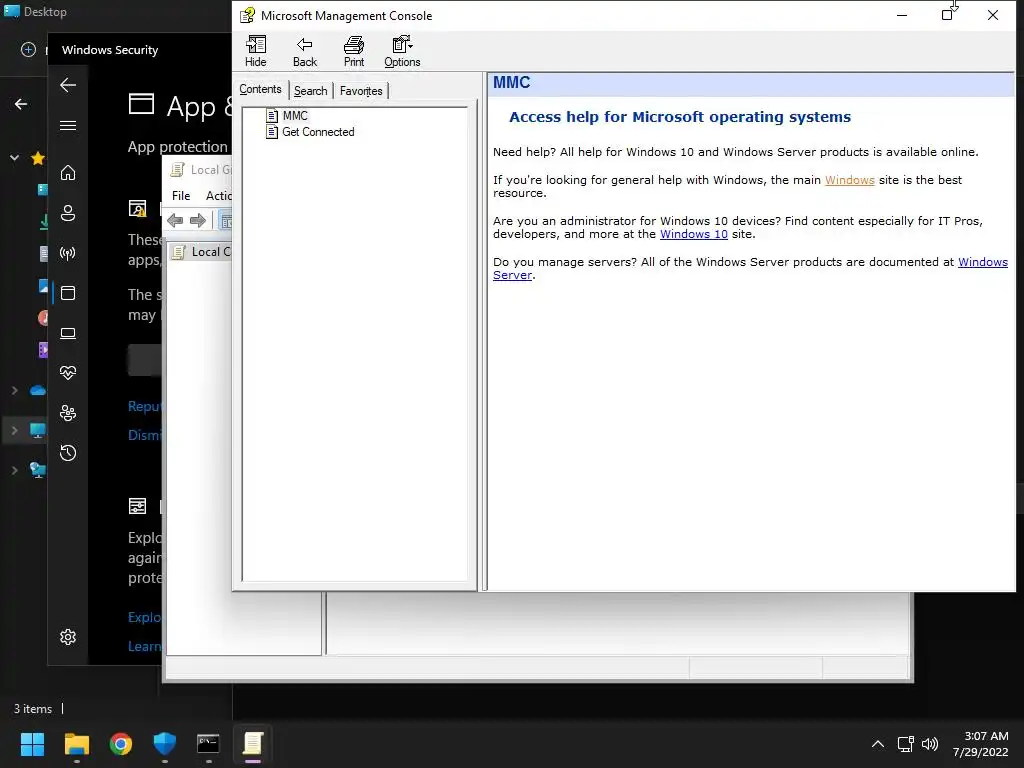Open Group Policy Editor taskbar icon
This screenshot has width=1024, height=768.
pos(253,744)
